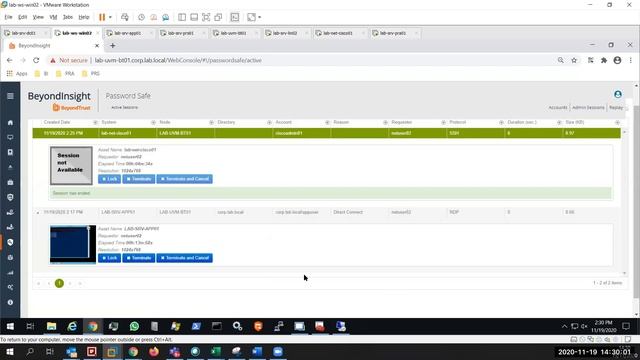The width and height of the screenshot is (640, 360).
Task: Open the VMware Edit menu
Action: pos(22,17)
